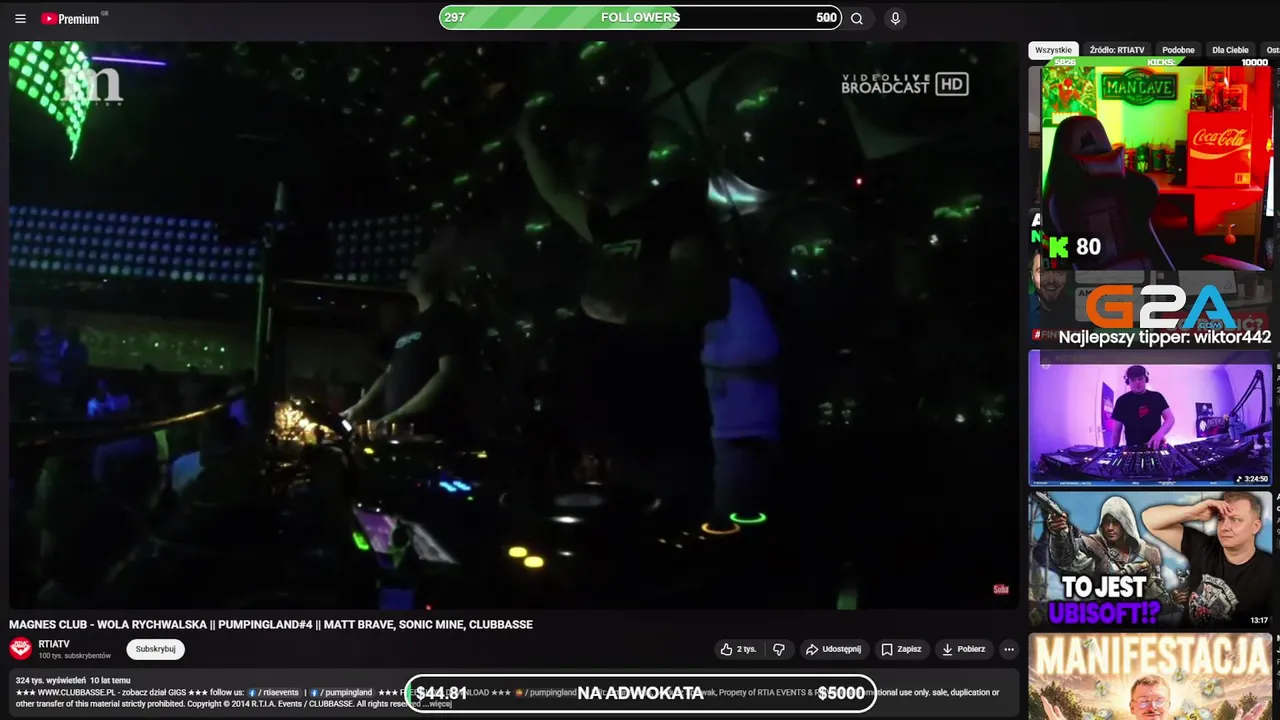This screenshot has width=1280, height=720.
Task: Select the Źródło: RTIATV chip
Action: click(1117, 50)
